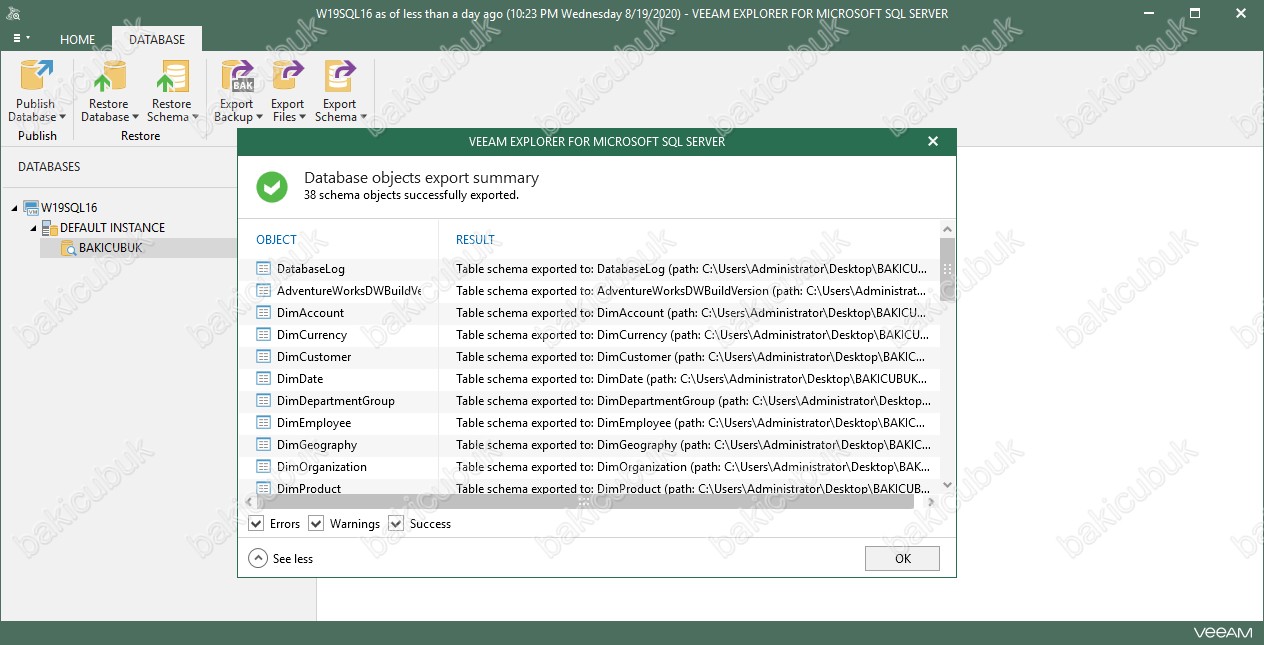Select the DEFAULT INSTANCE tree item
This screenshot has height=645, width=1264.
point(113,228)
